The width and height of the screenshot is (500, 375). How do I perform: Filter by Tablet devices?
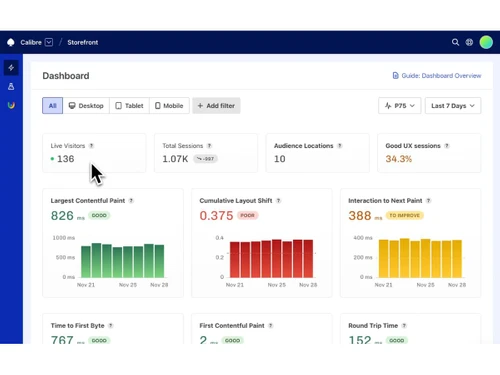[x=129, y=106]
